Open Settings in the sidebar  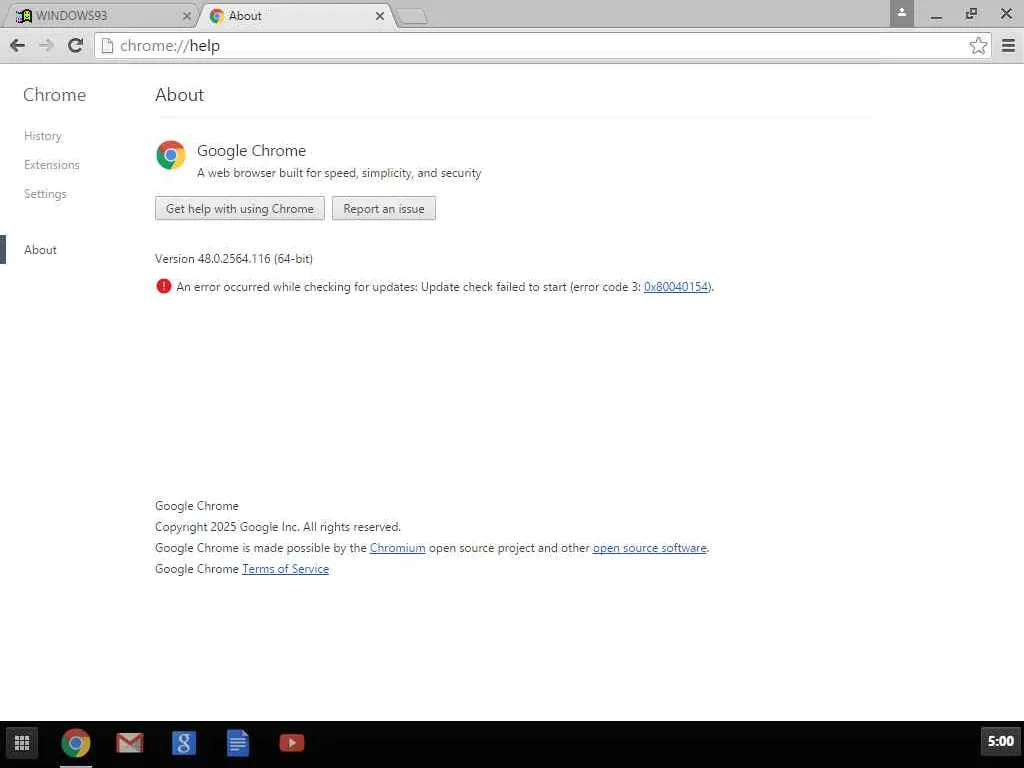point(45,194)
